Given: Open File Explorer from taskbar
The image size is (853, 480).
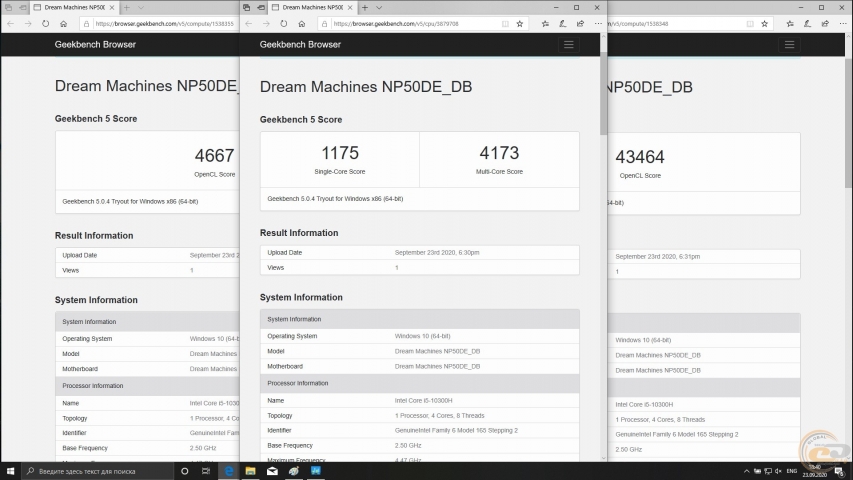Looking at the screenshot, I should pos(250,471).
